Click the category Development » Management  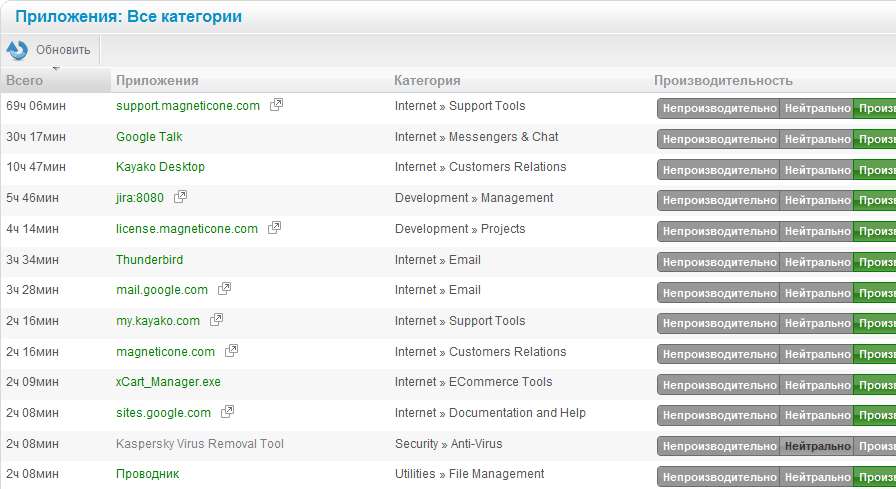point(474,198)
